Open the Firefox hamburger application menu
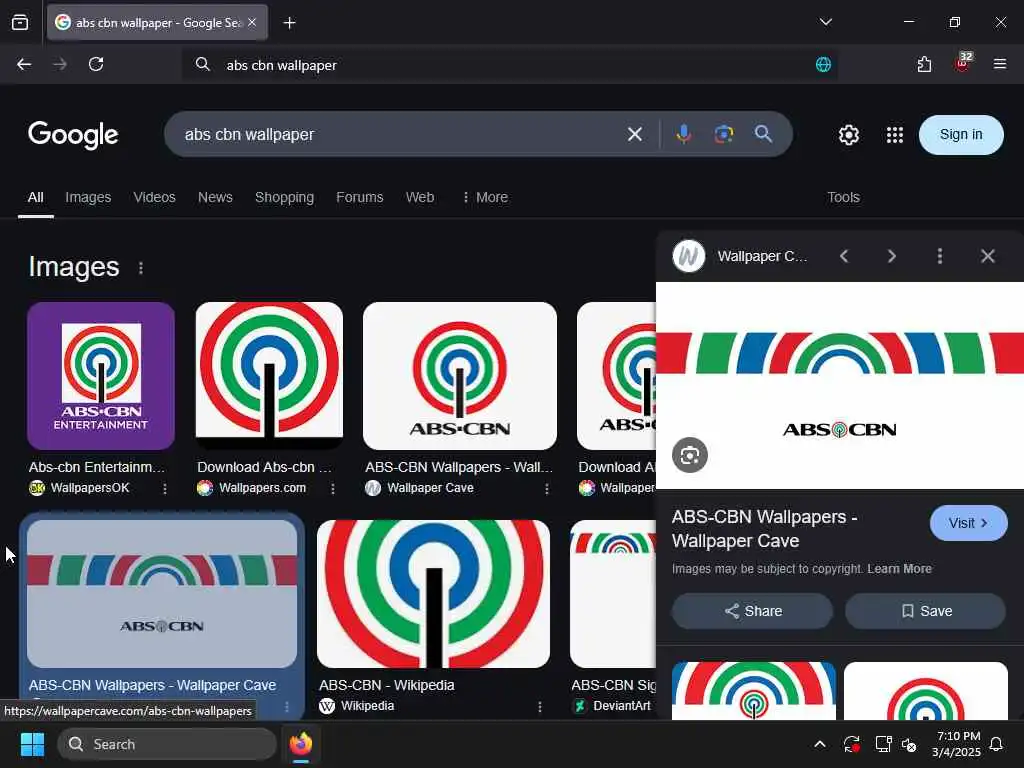1024x768 pixels. (x=999, y=64)
